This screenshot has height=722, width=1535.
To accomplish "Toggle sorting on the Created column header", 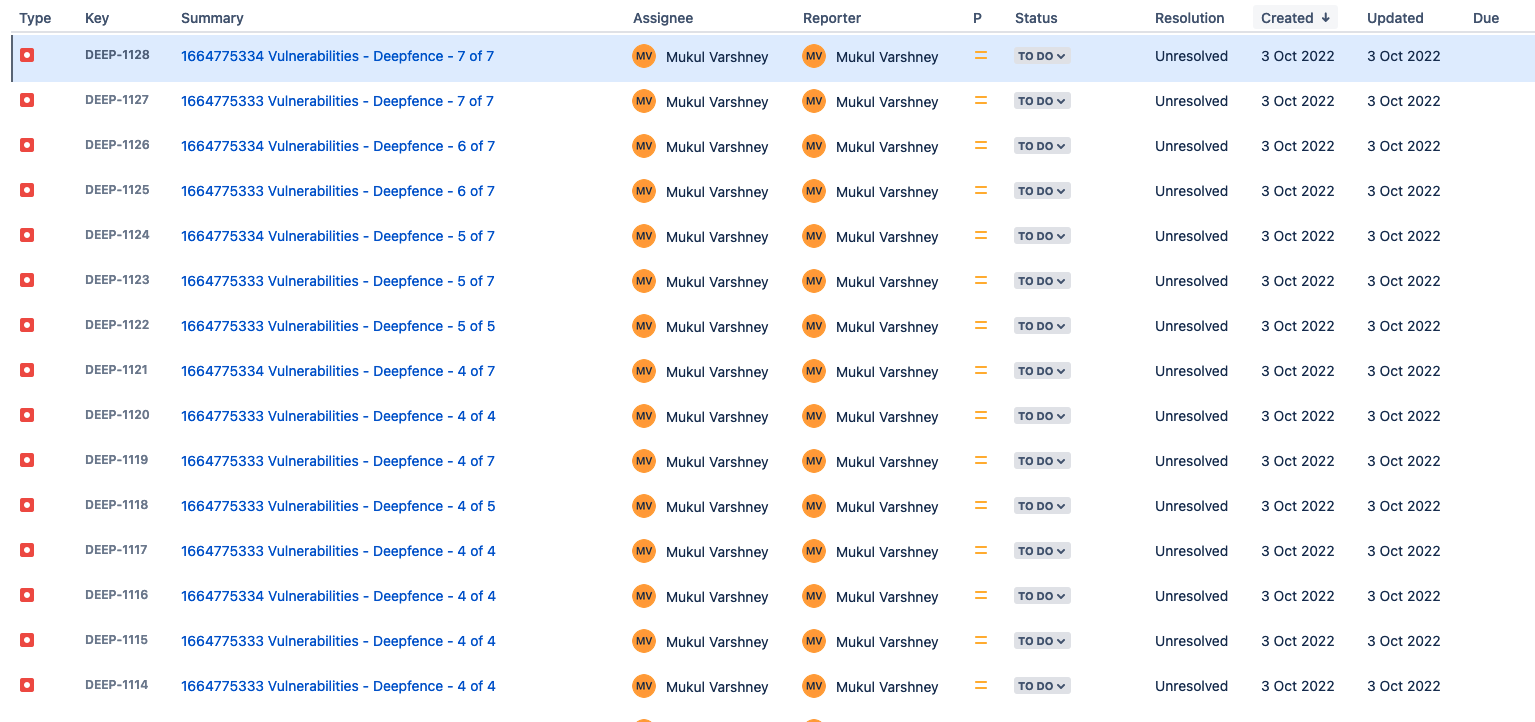I will pyautogui.click(x=1294, y=17).
